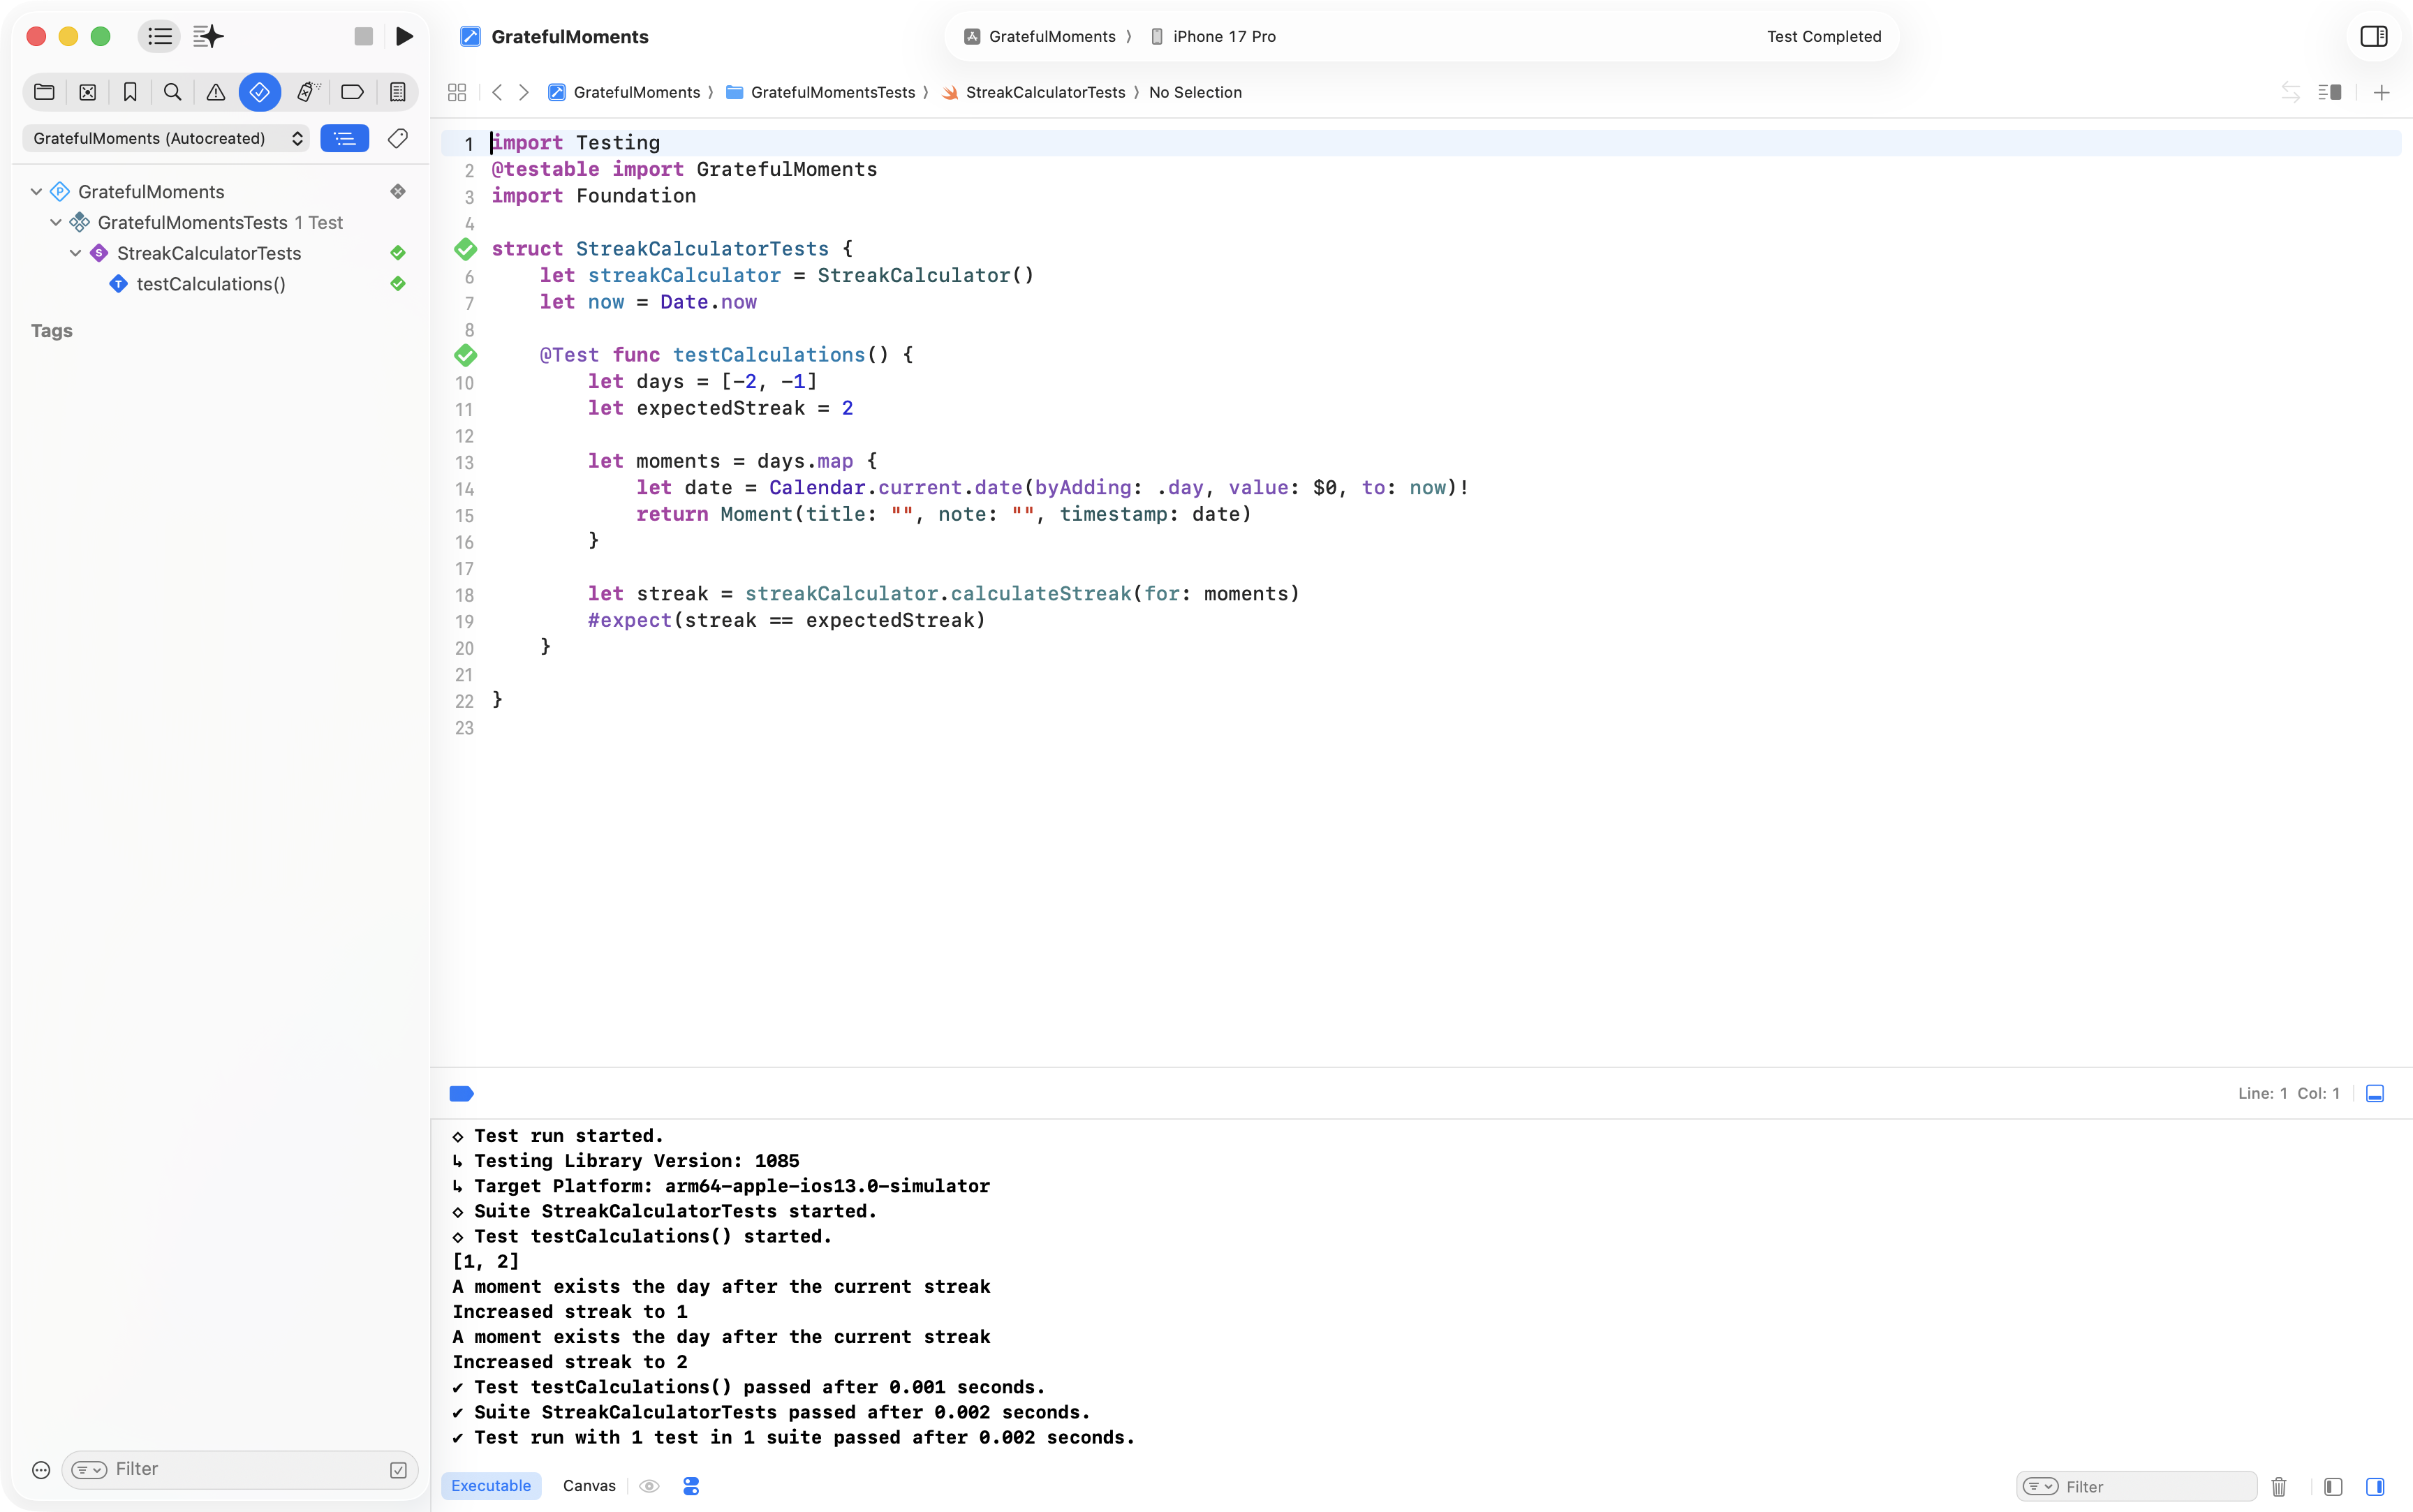Open StreakCalculatorTests breadcrumb file
The height and width of the screenshot is (1512, 2413).
click(x=1034, y=92)
